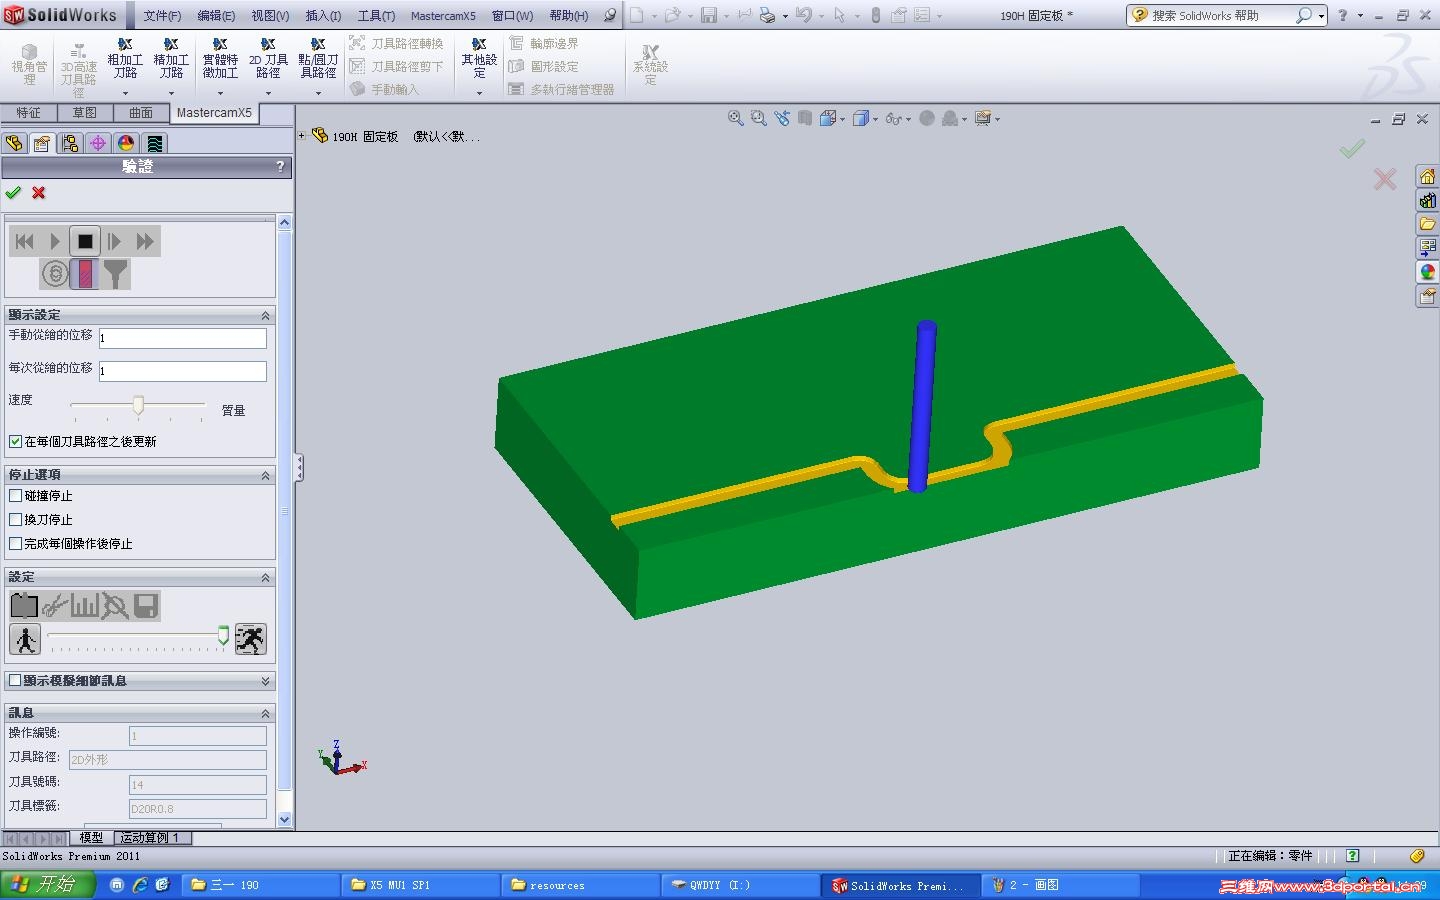This screenshot has width=1440, height=900.
Task: Select the FeatureManager design tree tab icon
Action: coord(14,143)
